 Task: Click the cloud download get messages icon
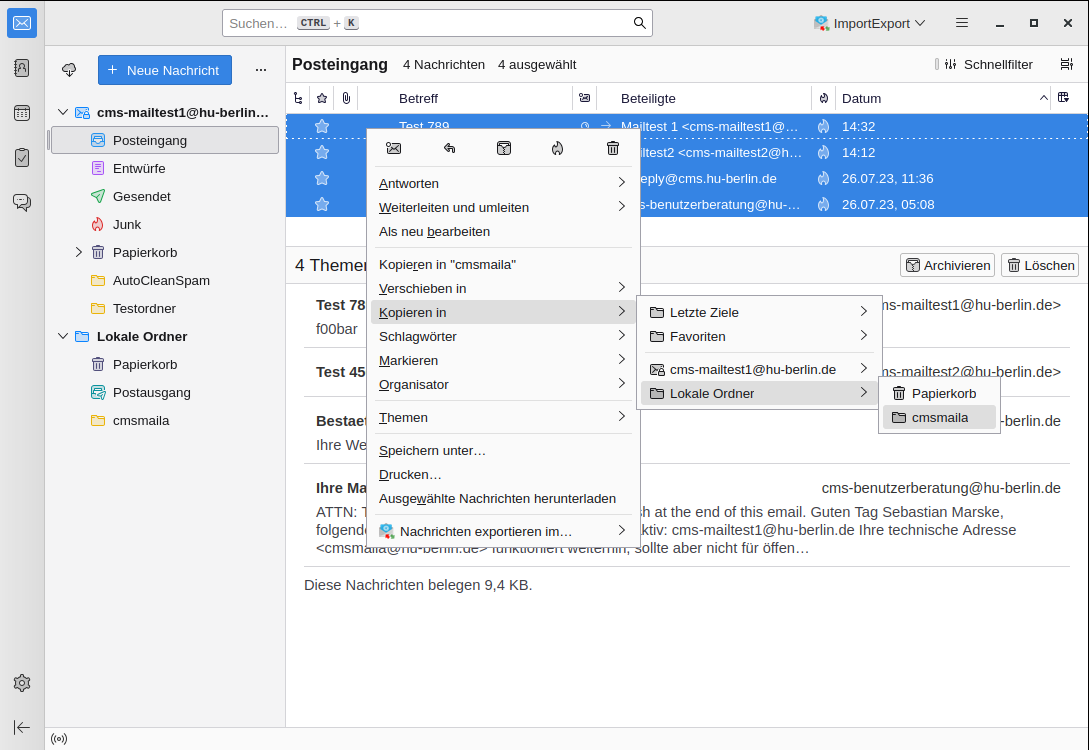(69, 70)
